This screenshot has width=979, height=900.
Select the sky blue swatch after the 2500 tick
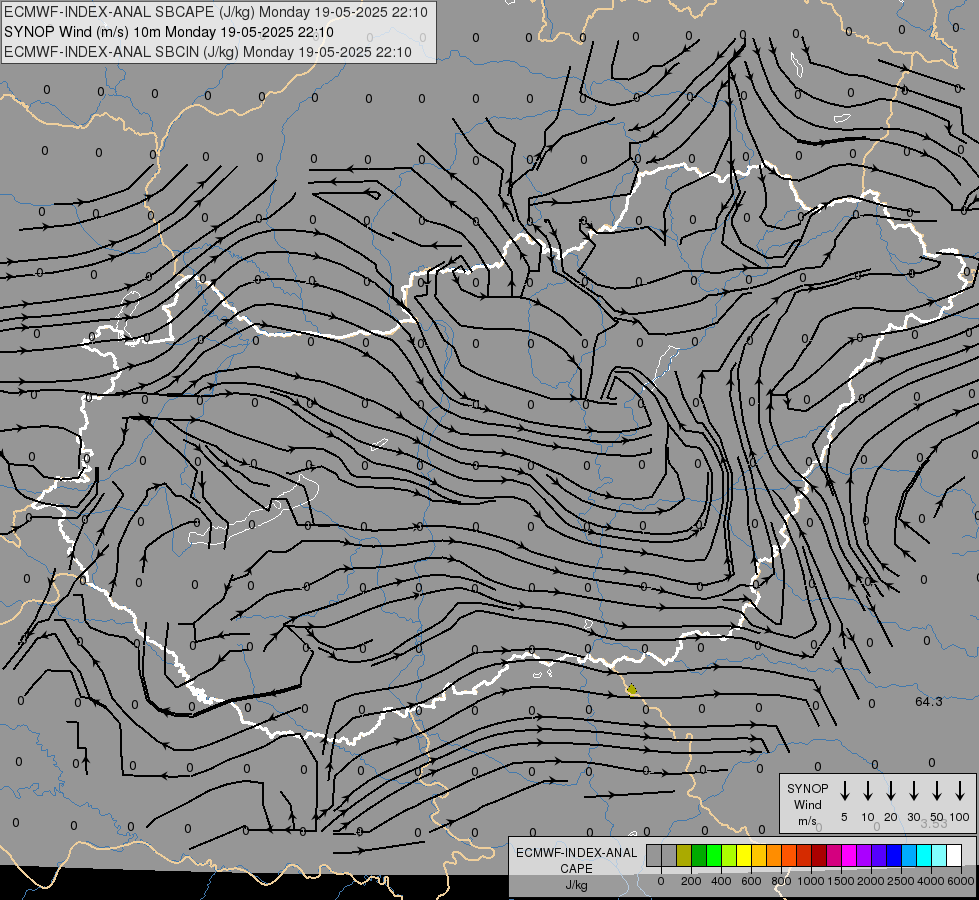pos(908,855)
